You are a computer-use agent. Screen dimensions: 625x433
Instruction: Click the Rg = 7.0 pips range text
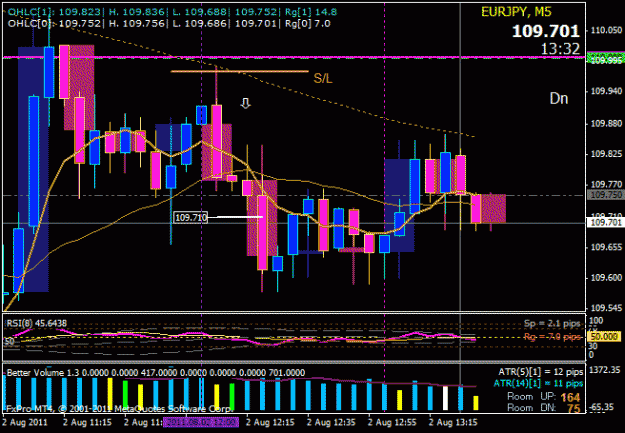point(552,337)
